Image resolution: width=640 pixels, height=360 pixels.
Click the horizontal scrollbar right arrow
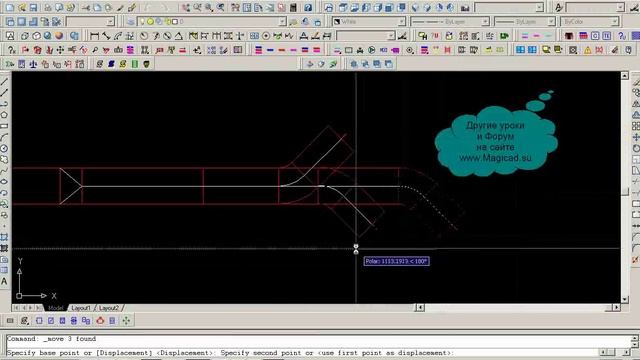(x=616, y=307)
